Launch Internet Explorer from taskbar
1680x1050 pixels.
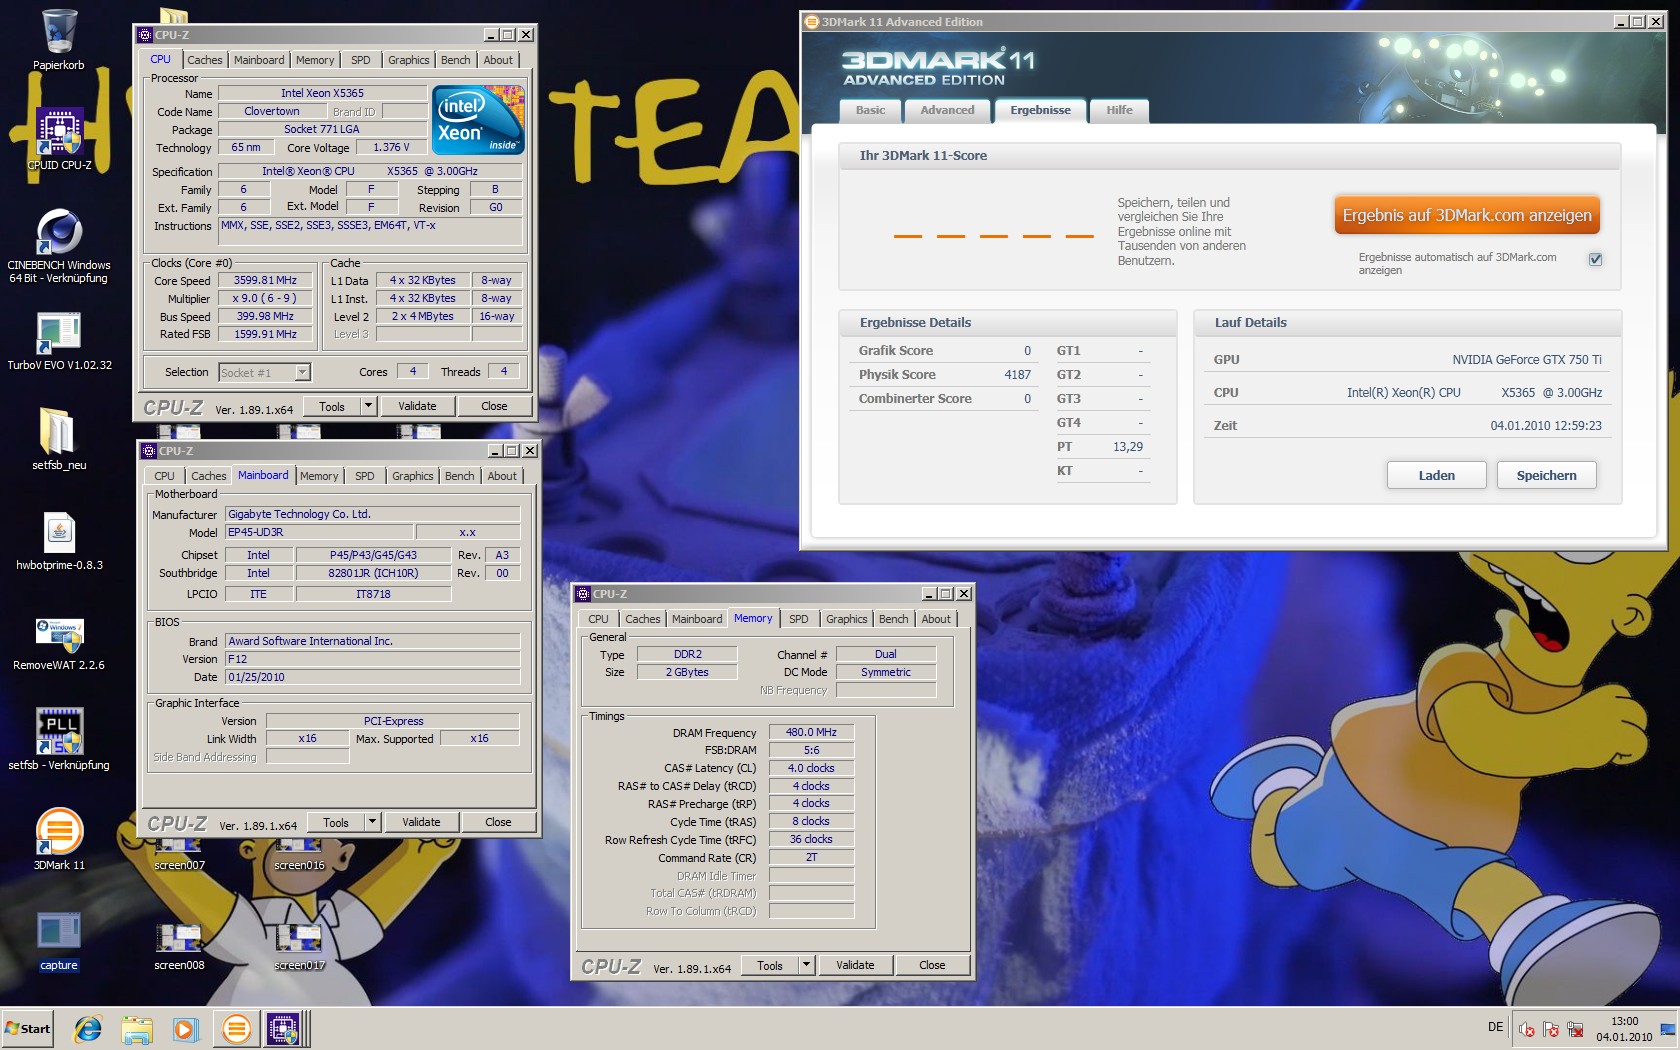coord(88,1028)
